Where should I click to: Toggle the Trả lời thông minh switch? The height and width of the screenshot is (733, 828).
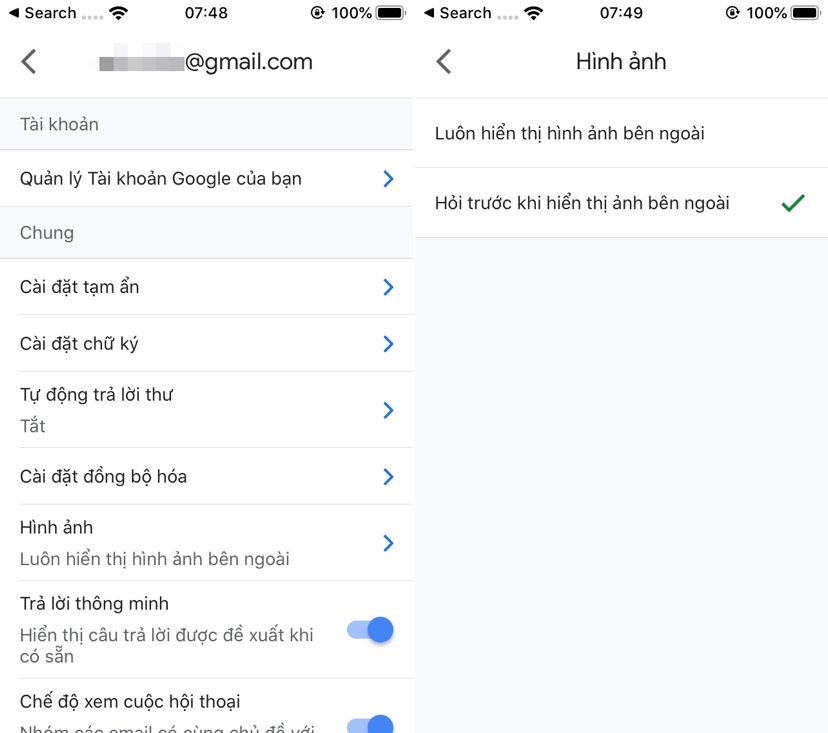pyautogui.click(x=370, y=630)
